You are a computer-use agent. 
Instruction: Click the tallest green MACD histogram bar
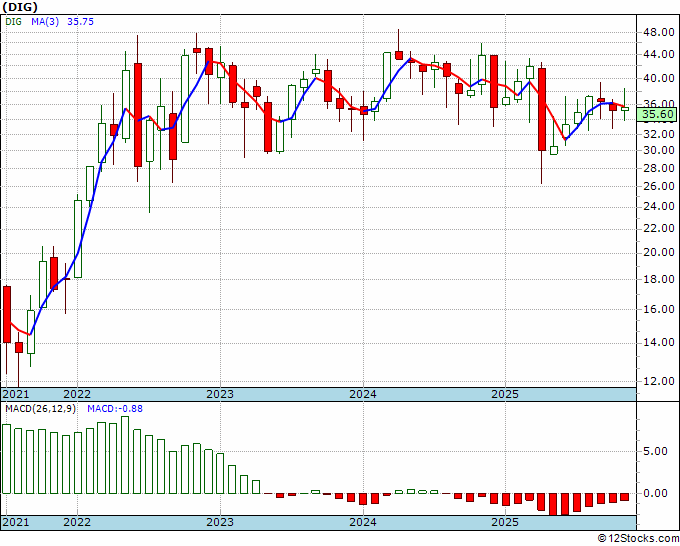pos(125,455)
